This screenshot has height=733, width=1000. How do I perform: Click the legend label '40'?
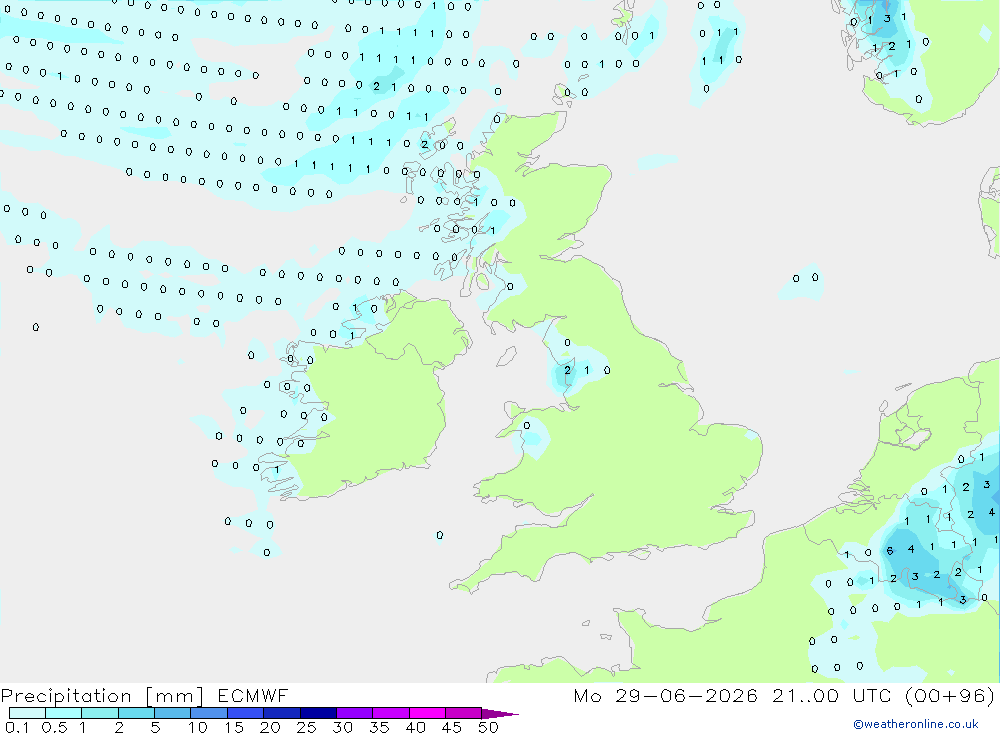click(x=416, y=727)
